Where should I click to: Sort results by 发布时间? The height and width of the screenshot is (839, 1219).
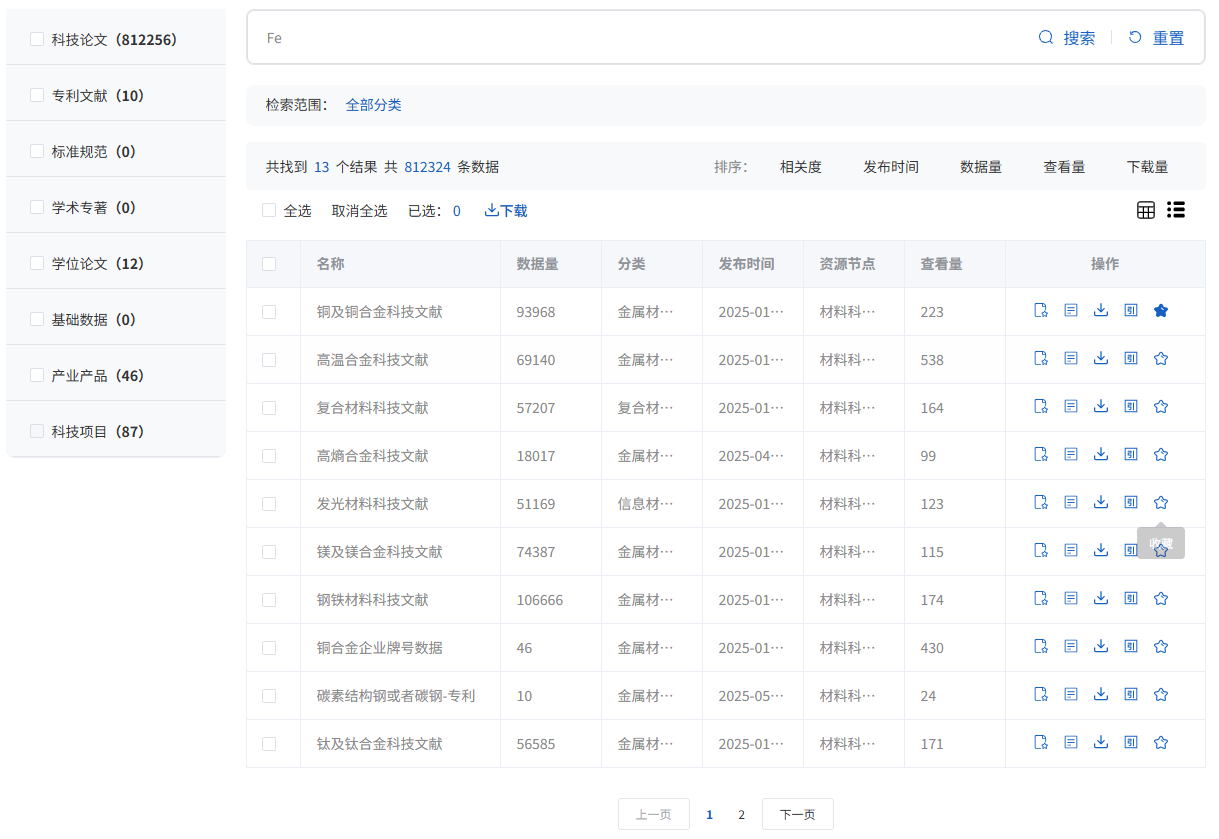point(890,167)
